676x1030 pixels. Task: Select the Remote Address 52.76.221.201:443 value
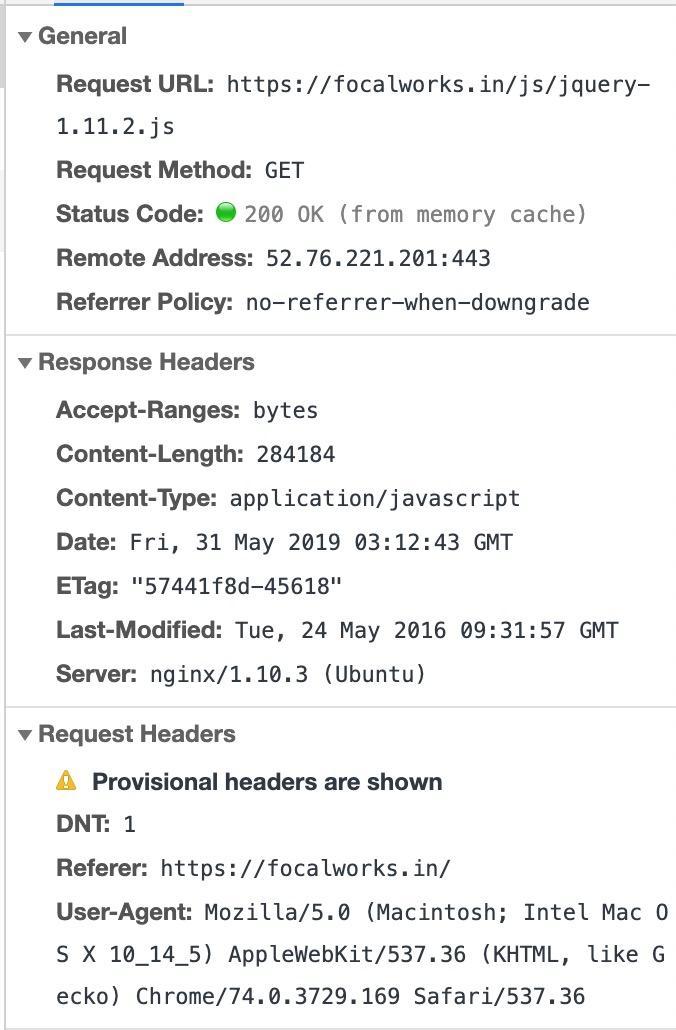[378, 259]
